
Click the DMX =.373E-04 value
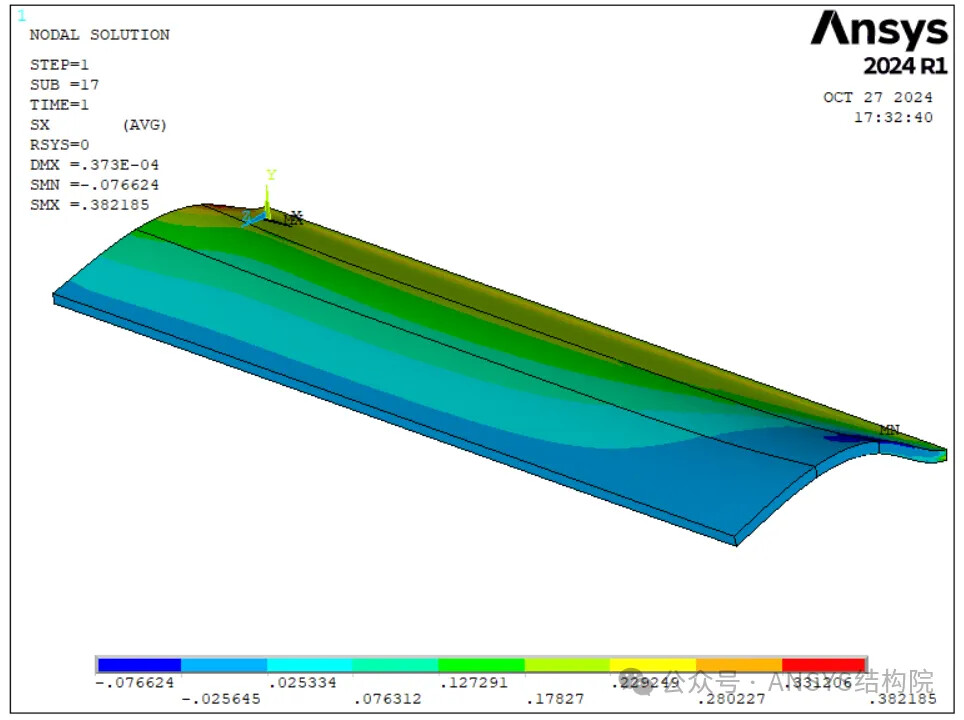(94, 165)
